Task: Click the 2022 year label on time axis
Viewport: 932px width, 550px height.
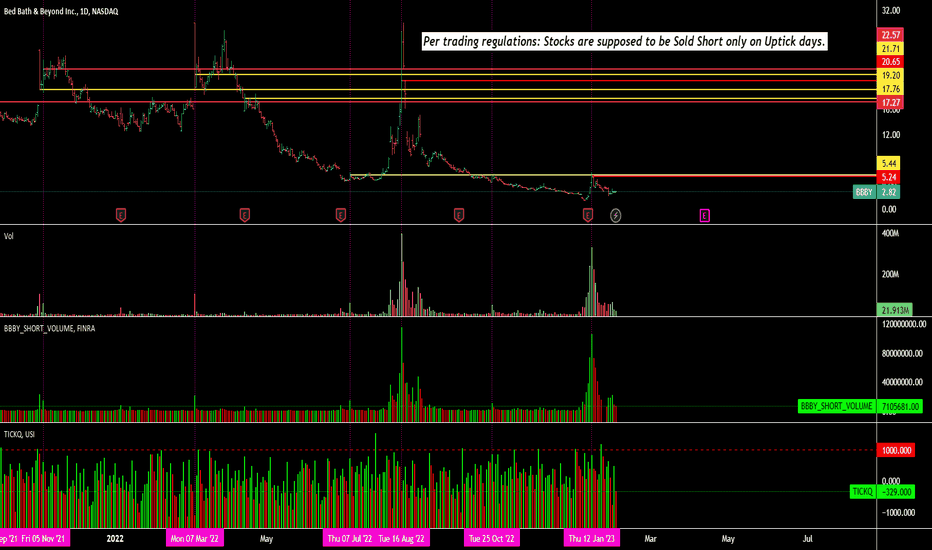Action: tap(115, 539)
